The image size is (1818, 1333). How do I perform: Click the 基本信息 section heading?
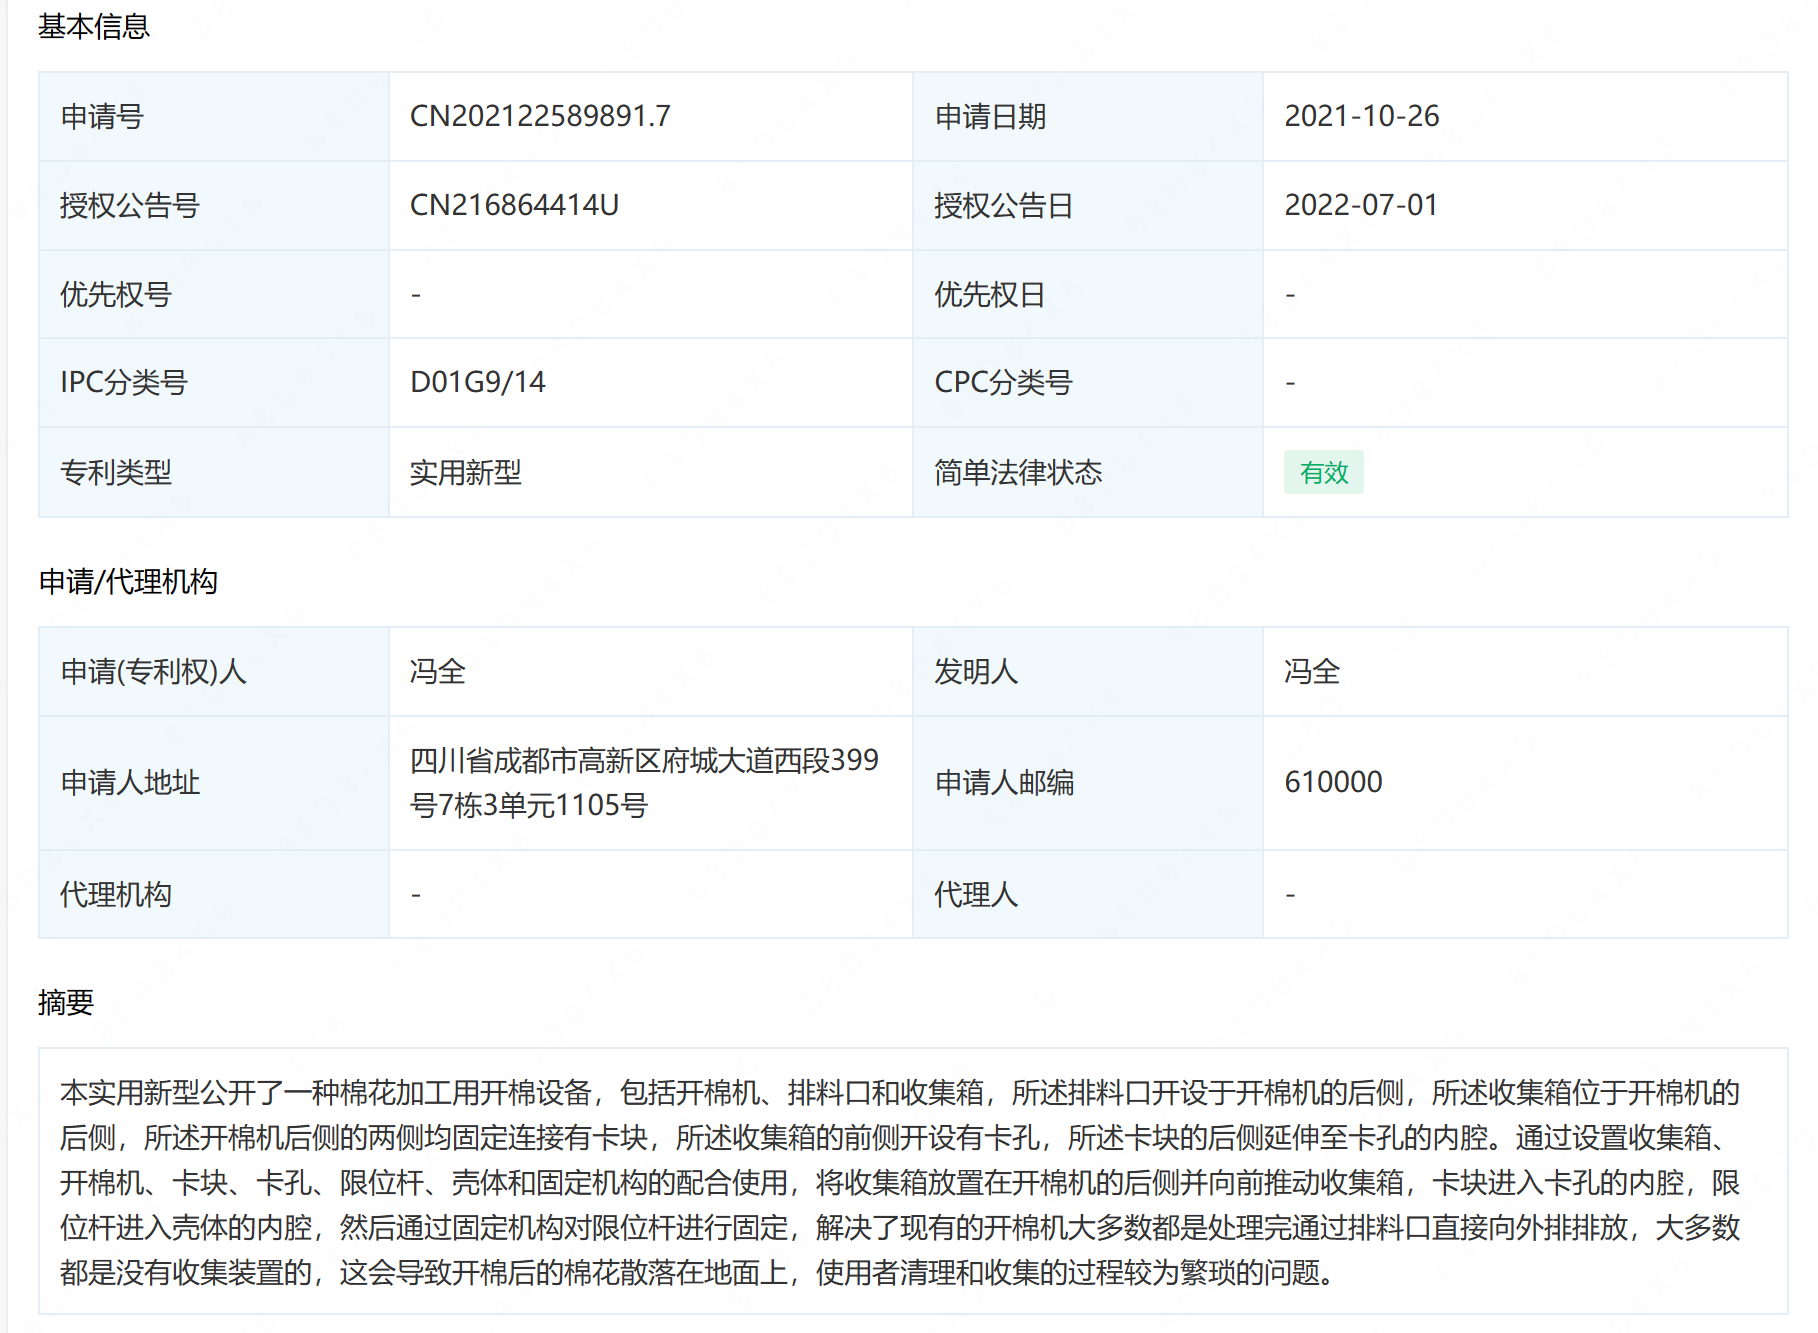94,26
